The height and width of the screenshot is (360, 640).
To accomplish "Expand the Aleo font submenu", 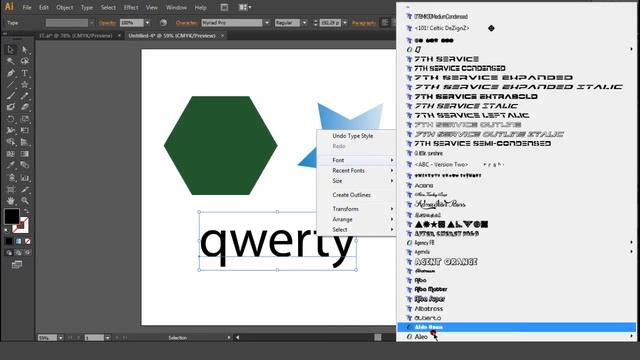I will tap(631, 336).
